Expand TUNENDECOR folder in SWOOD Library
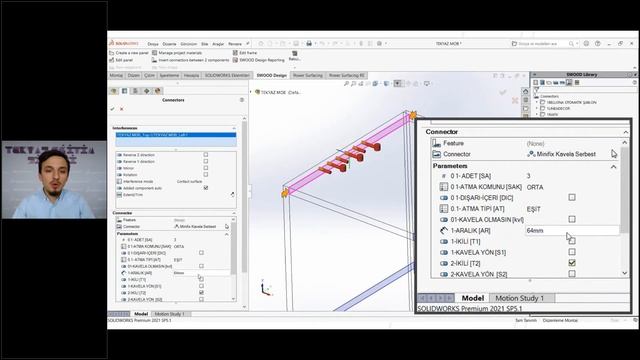640x360 pixels. pyautogui.click(x=538, y=109)
